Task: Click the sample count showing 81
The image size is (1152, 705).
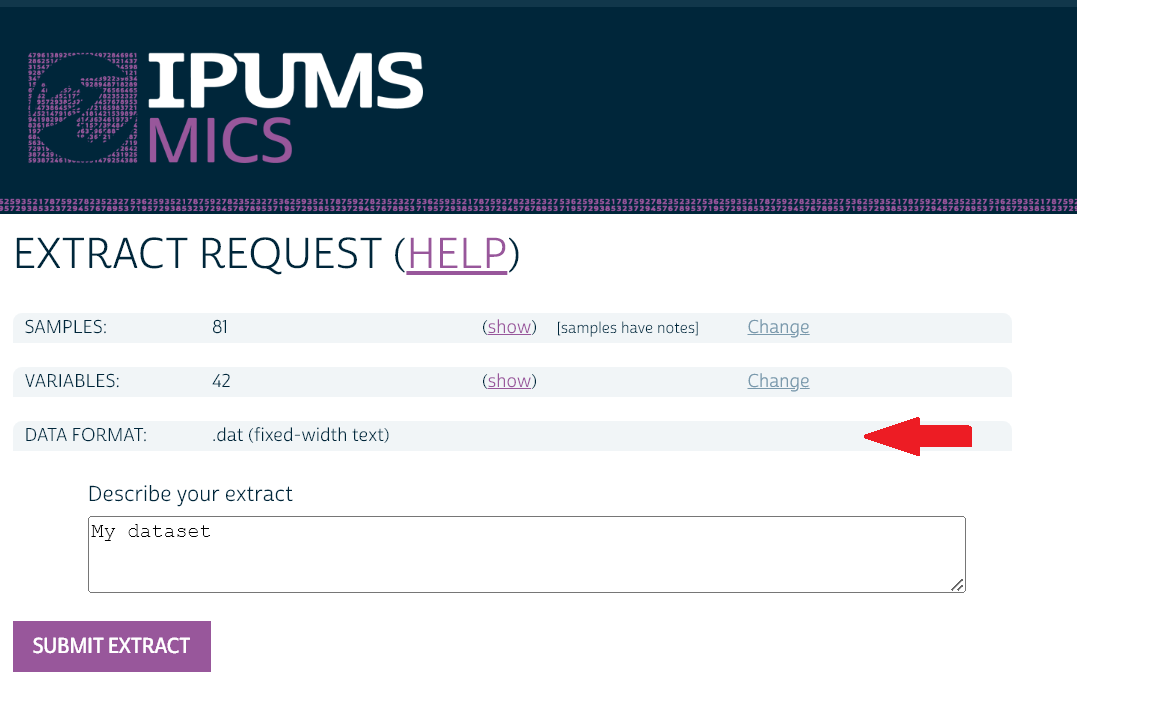Action: tap(220, 327)
